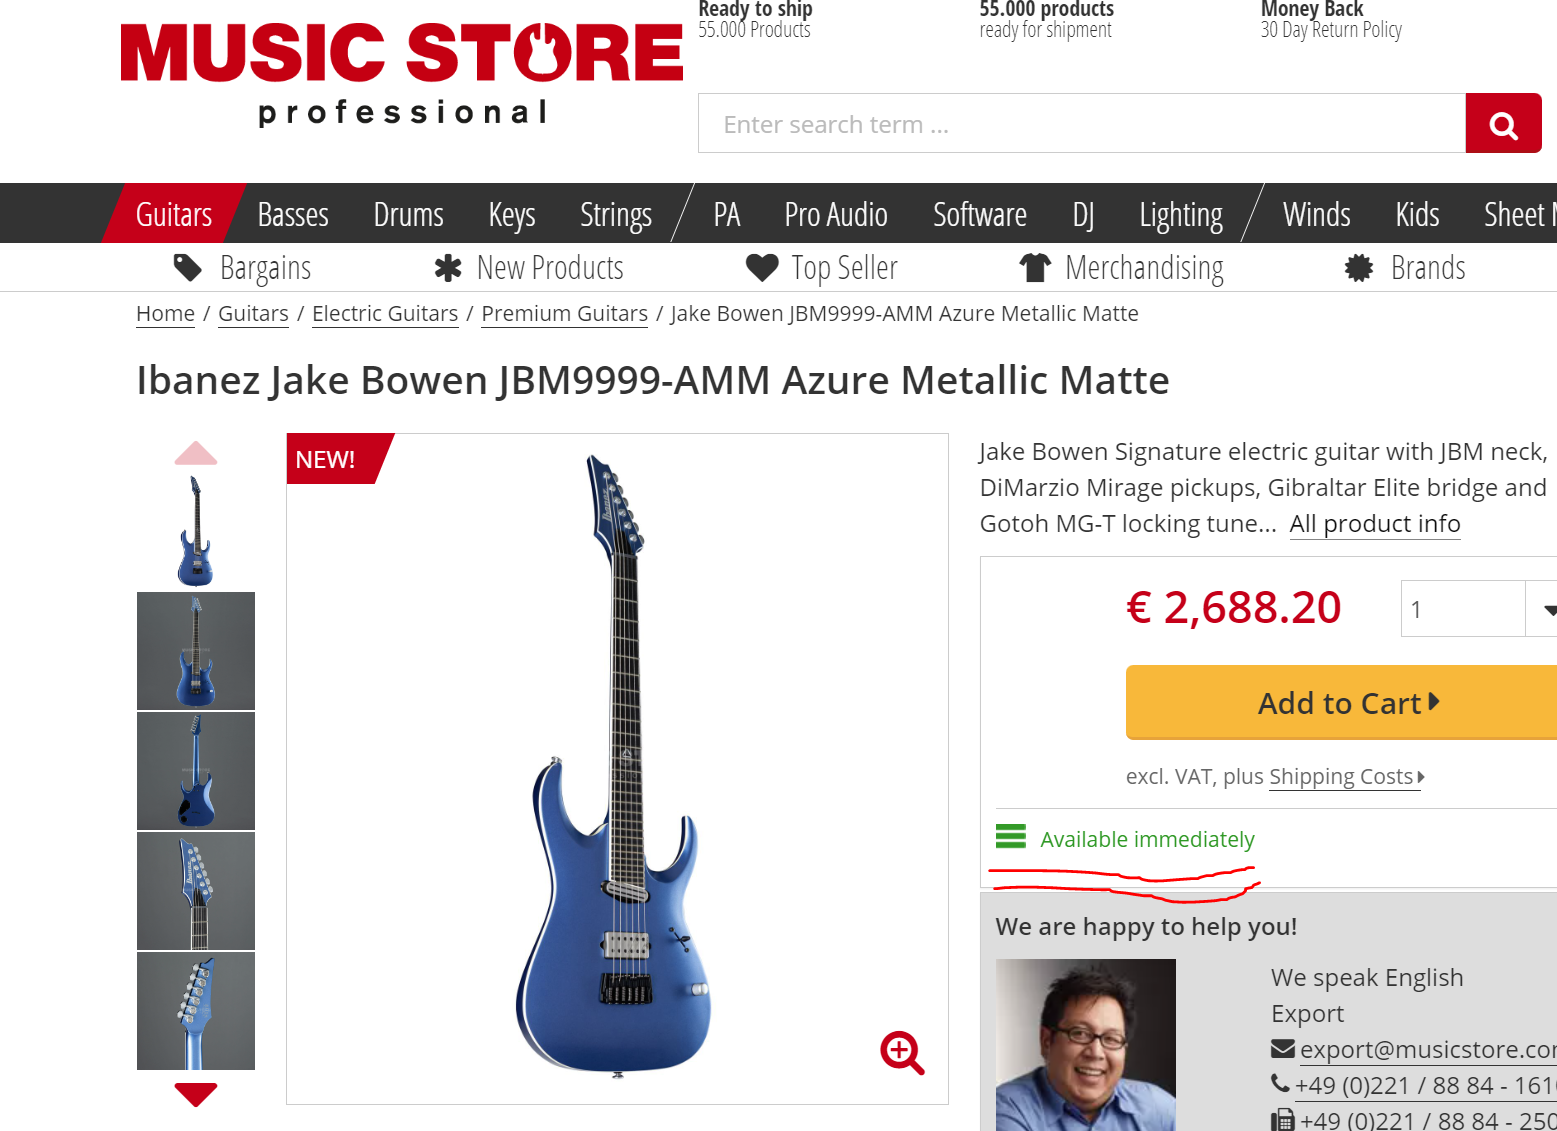Open the Pro Audio menu item
Viewport: 1557px width, 1131px height.
[836, 214]
